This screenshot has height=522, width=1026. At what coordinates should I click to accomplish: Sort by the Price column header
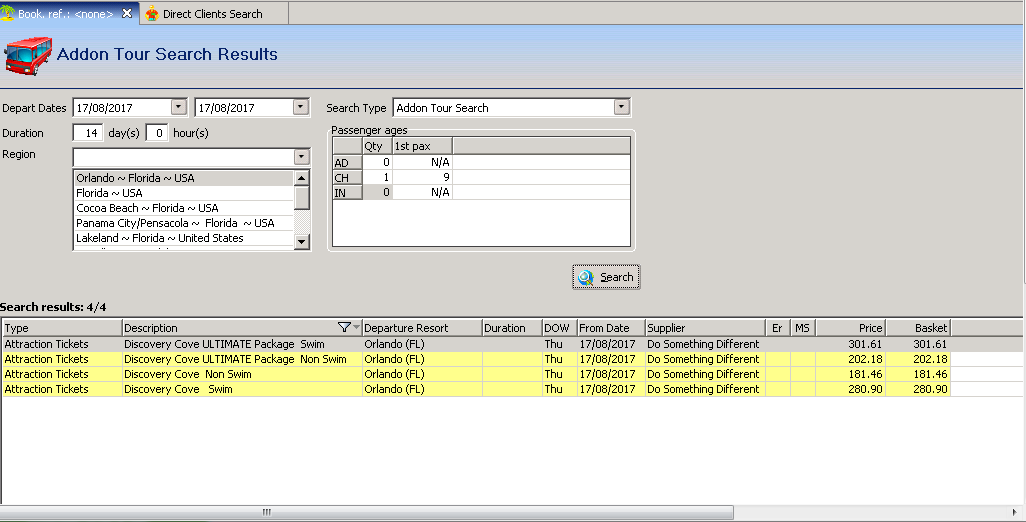click(850, 328)
